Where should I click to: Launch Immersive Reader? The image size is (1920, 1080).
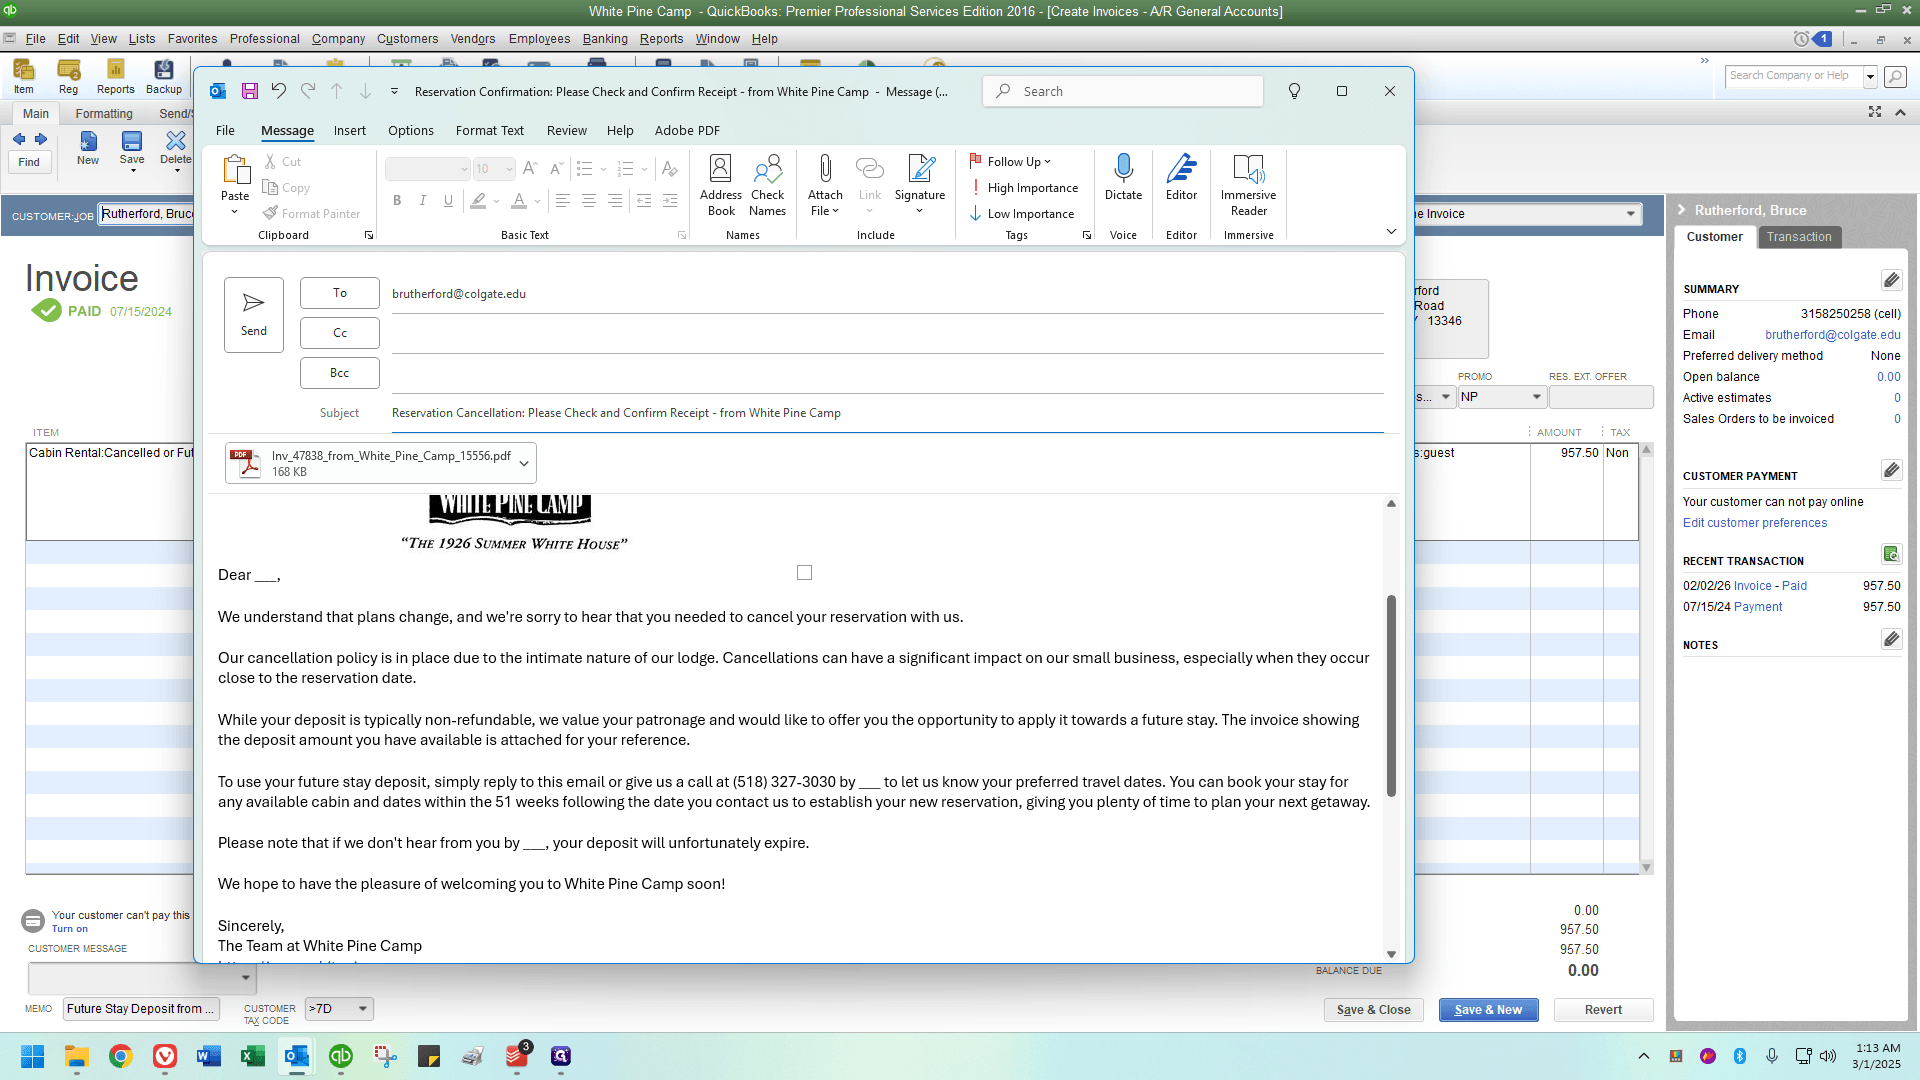coord(1248,186)
